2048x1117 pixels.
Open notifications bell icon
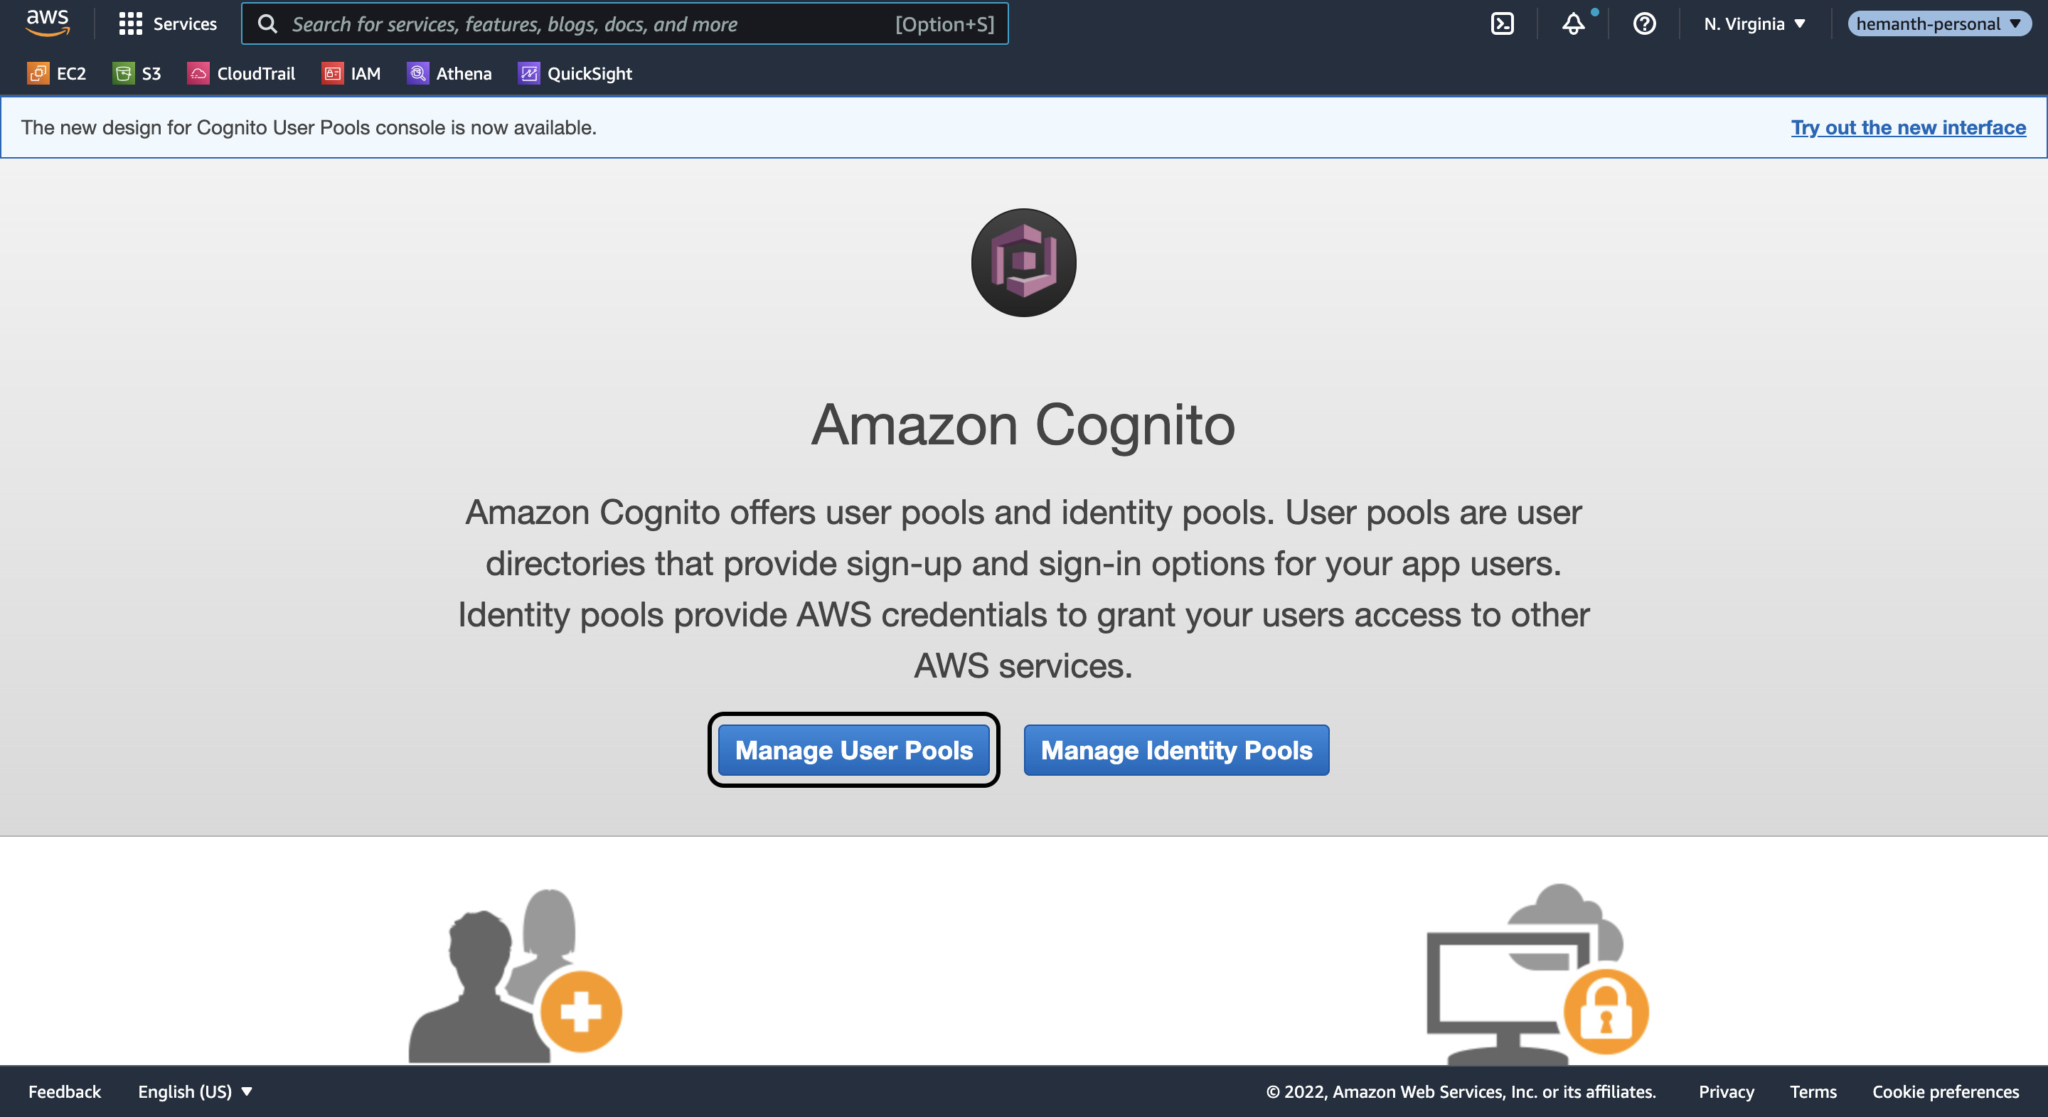tap(1574, 24)
